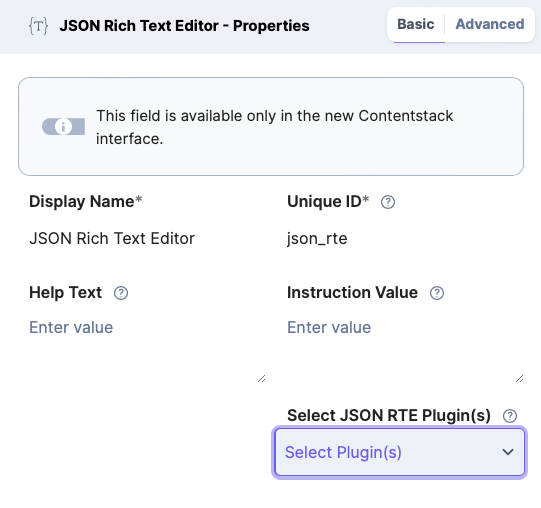Open the Unique ID help tooltip icon

pos(388,202)
